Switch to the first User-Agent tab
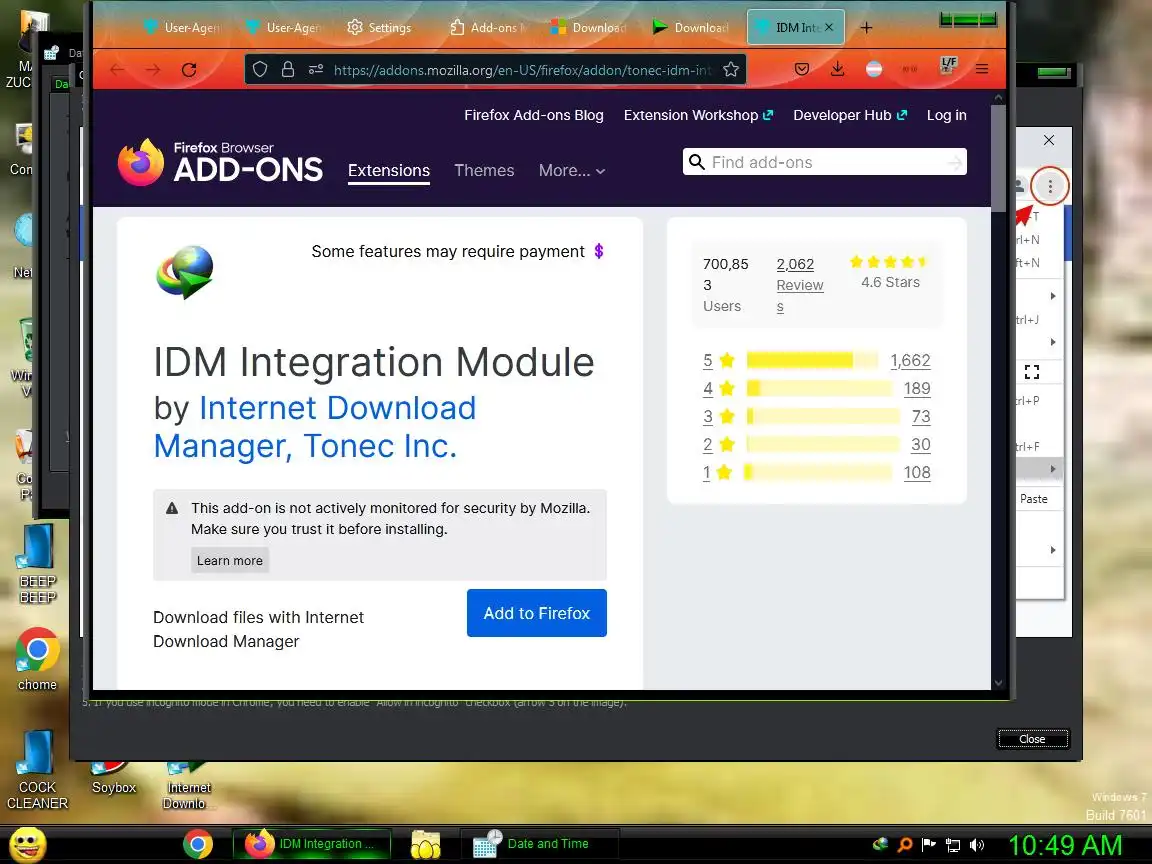 pos(181,28)
